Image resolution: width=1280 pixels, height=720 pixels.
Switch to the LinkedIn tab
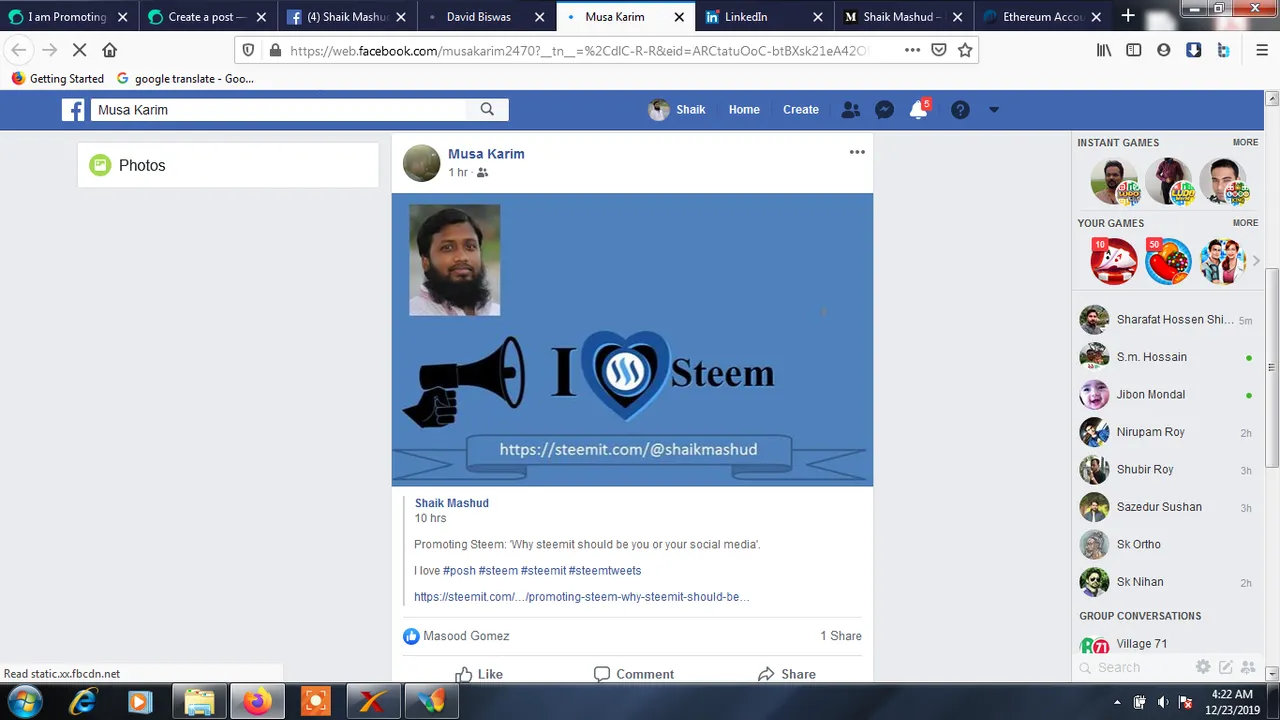[763, 17]
